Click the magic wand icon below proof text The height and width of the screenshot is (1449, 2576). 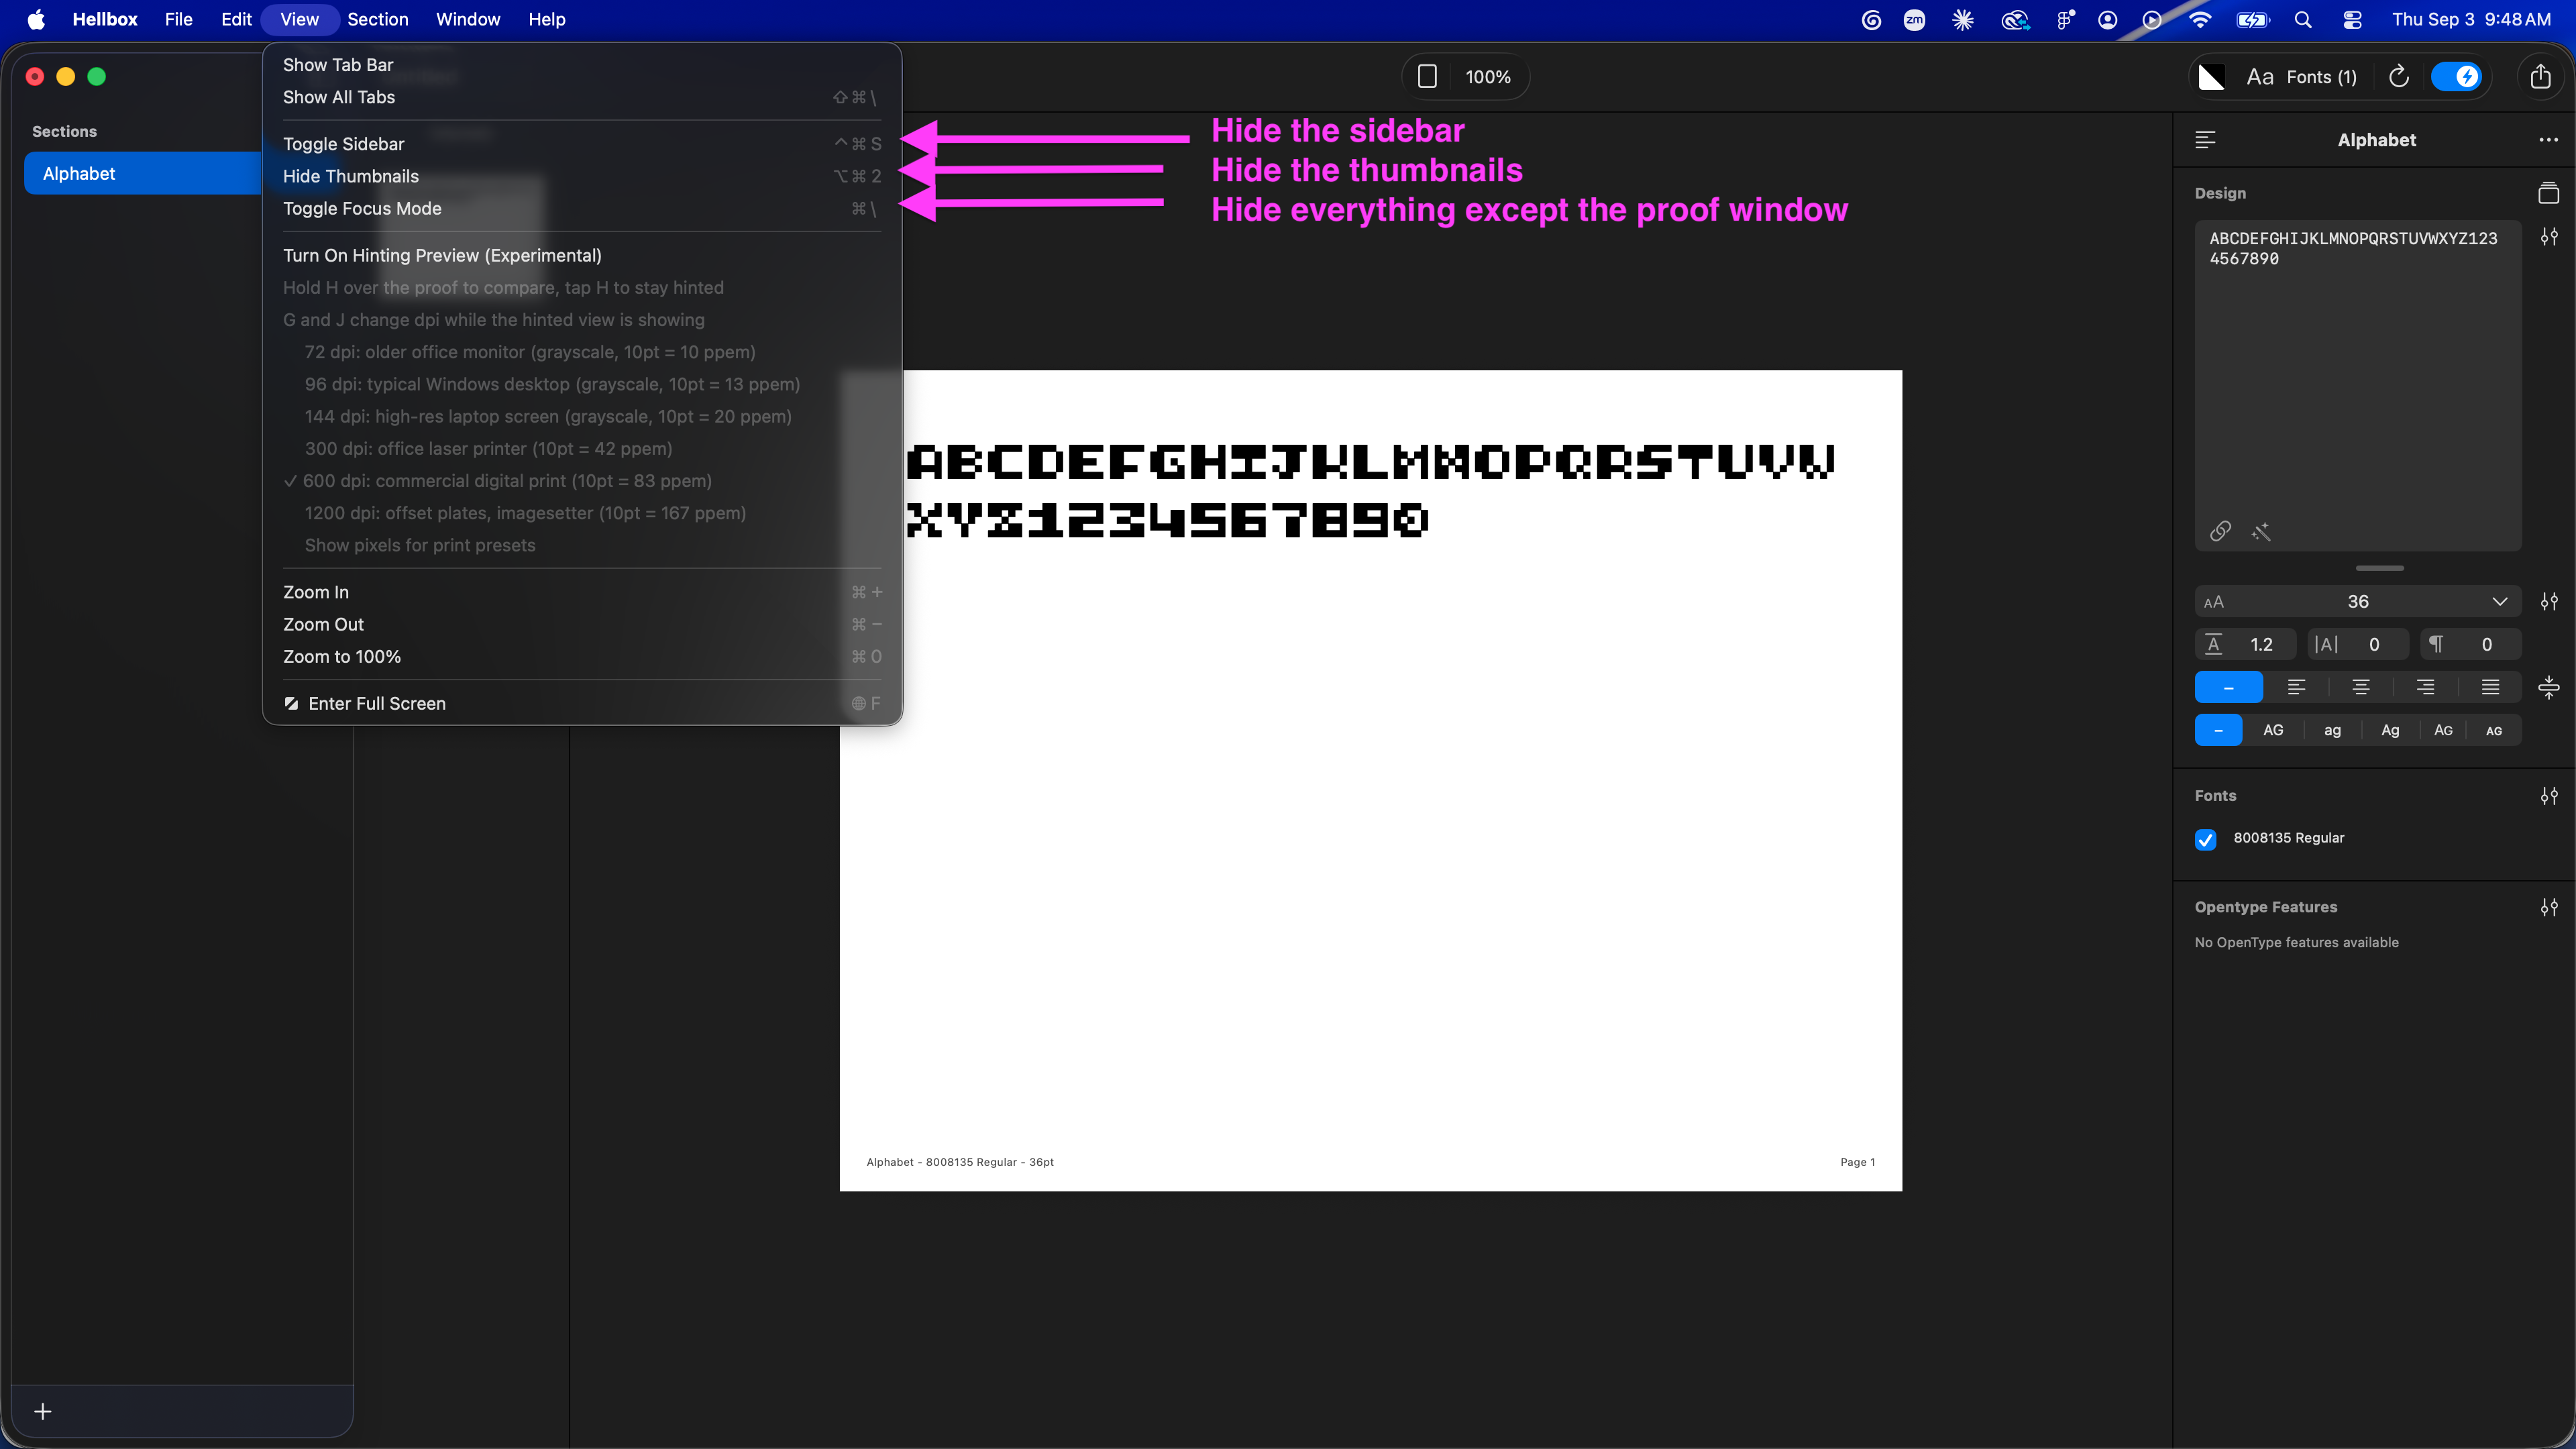[2261, 531]
